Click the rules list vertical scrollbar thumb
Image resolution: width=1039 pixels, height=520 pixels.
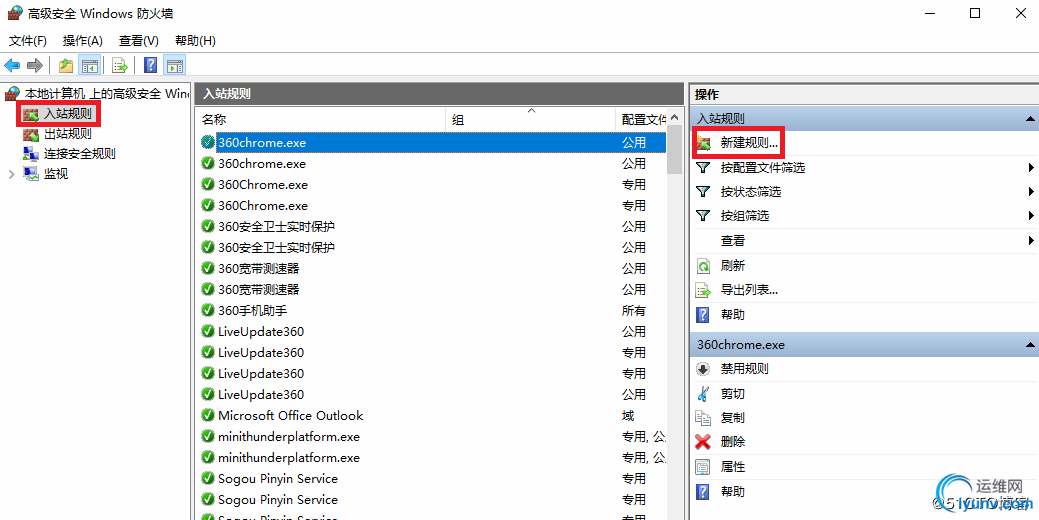[x=675, y=150]
